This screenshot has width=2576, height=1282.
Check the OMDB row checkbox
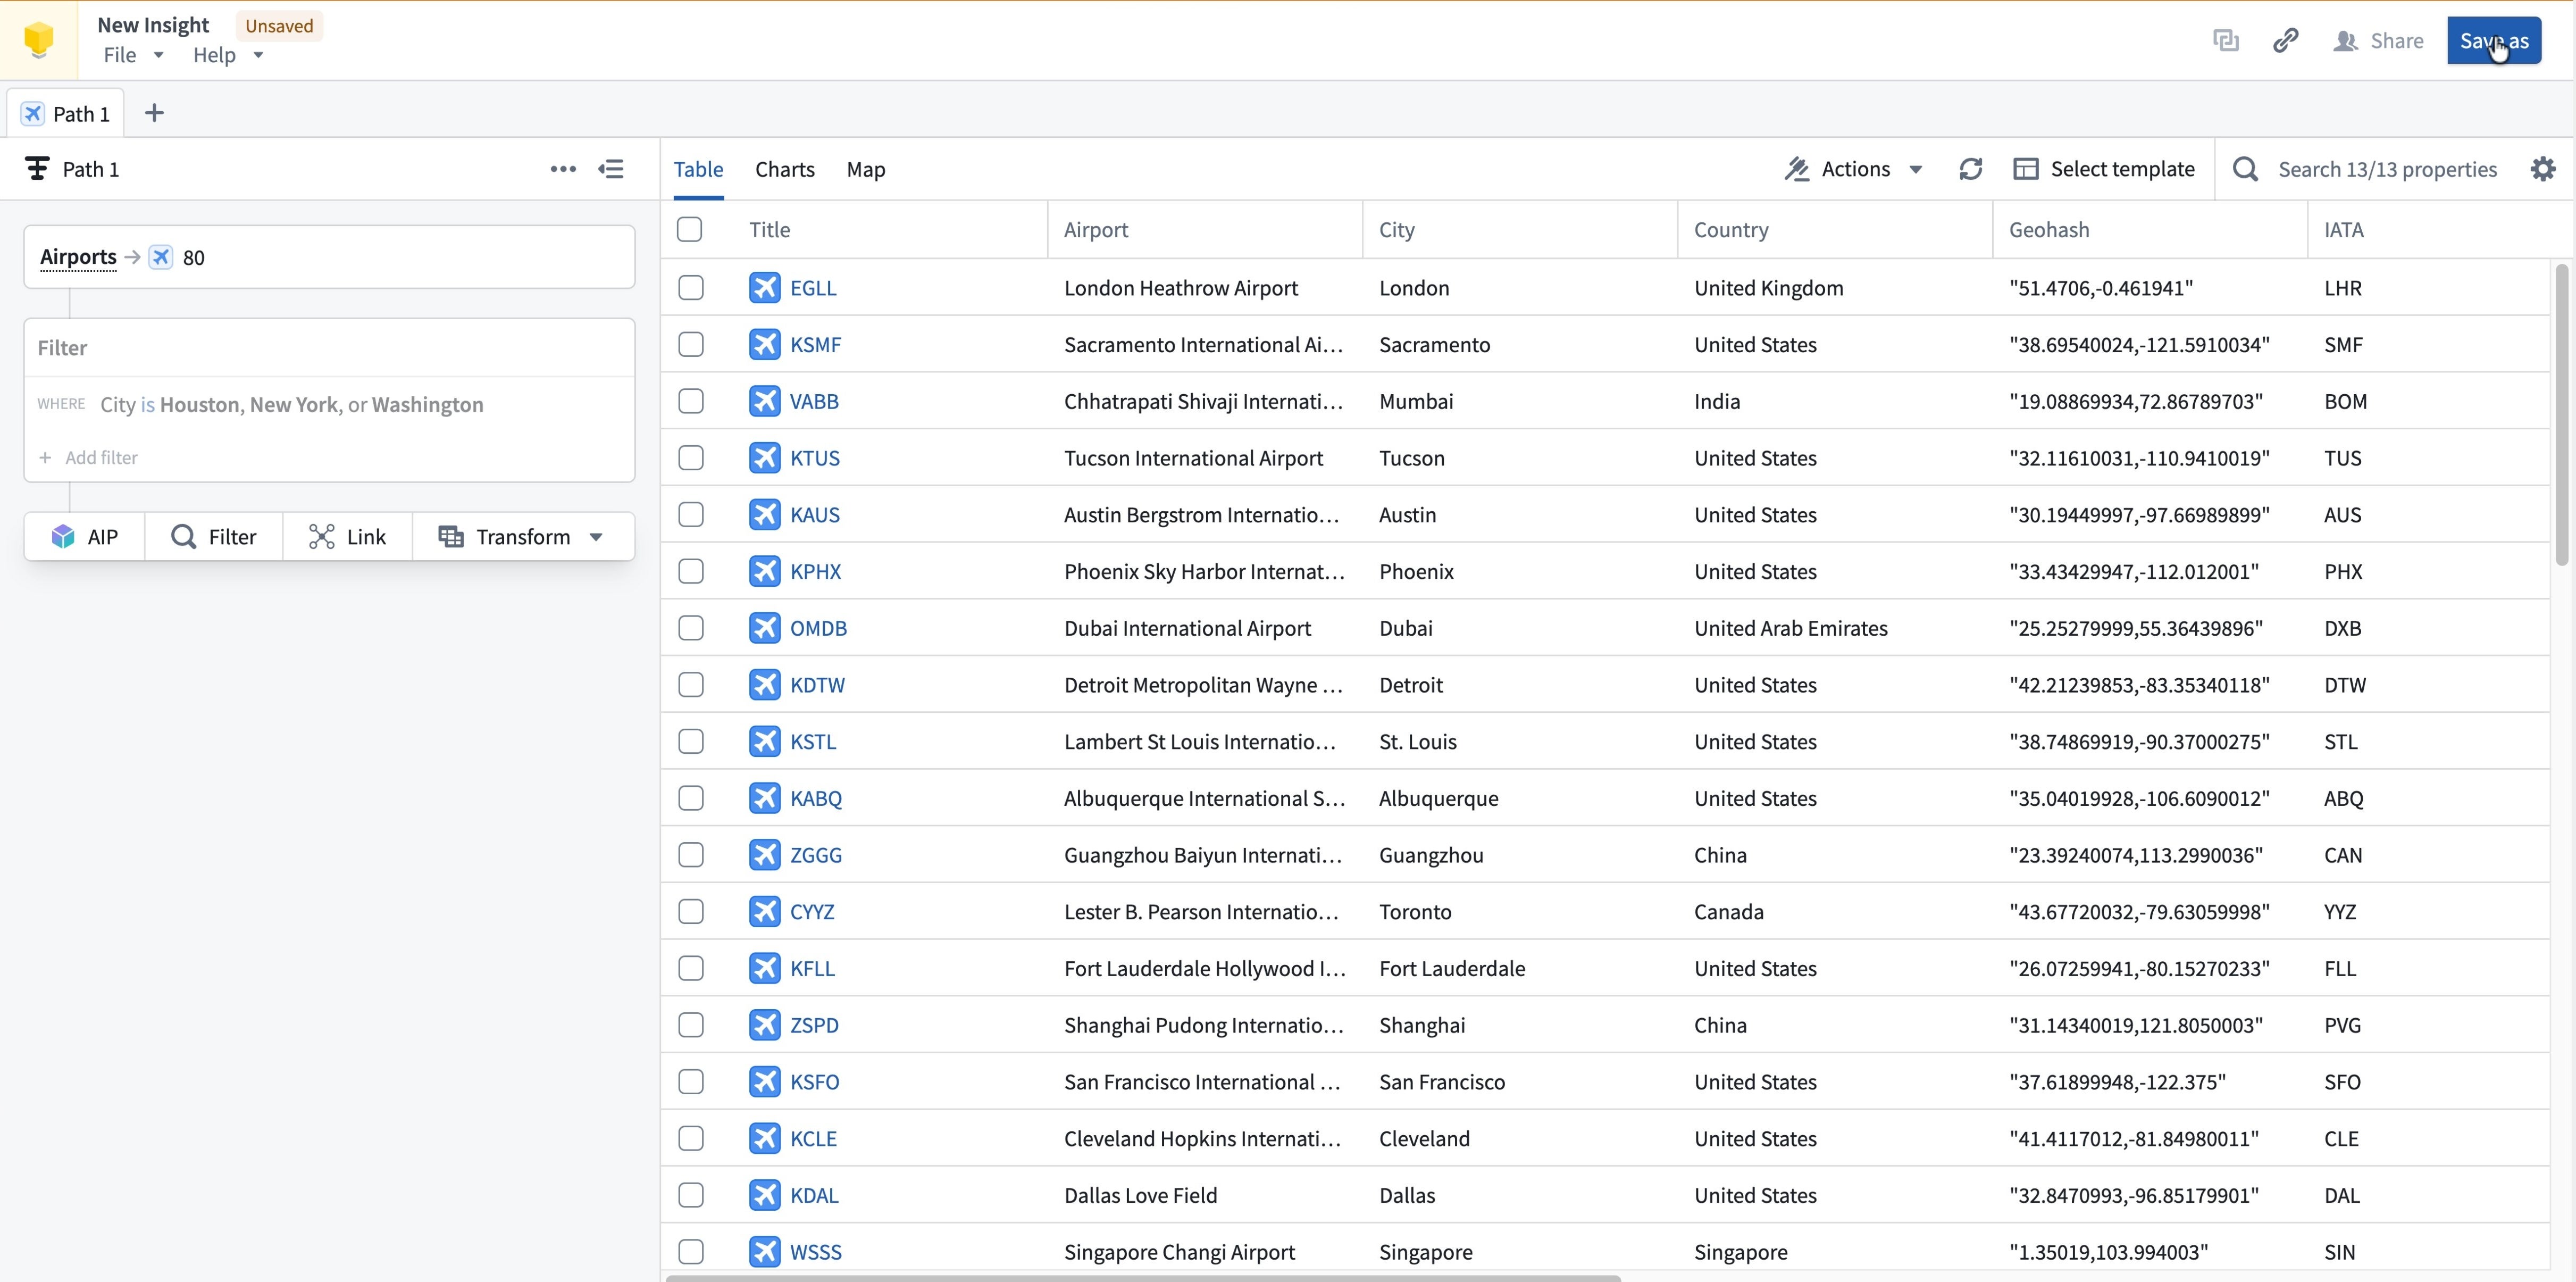(690, 628)
